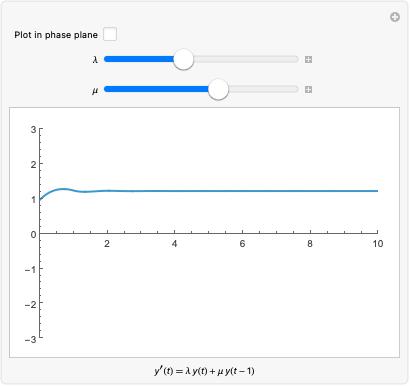Click the equation caption below the plot
This screenshot has width=410, height=386.
coord(204,371)
